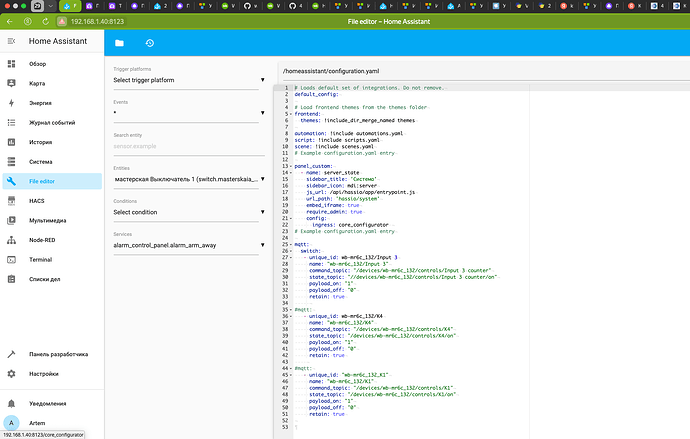Click the Search entity input field
690x439 pixels.
189,146
